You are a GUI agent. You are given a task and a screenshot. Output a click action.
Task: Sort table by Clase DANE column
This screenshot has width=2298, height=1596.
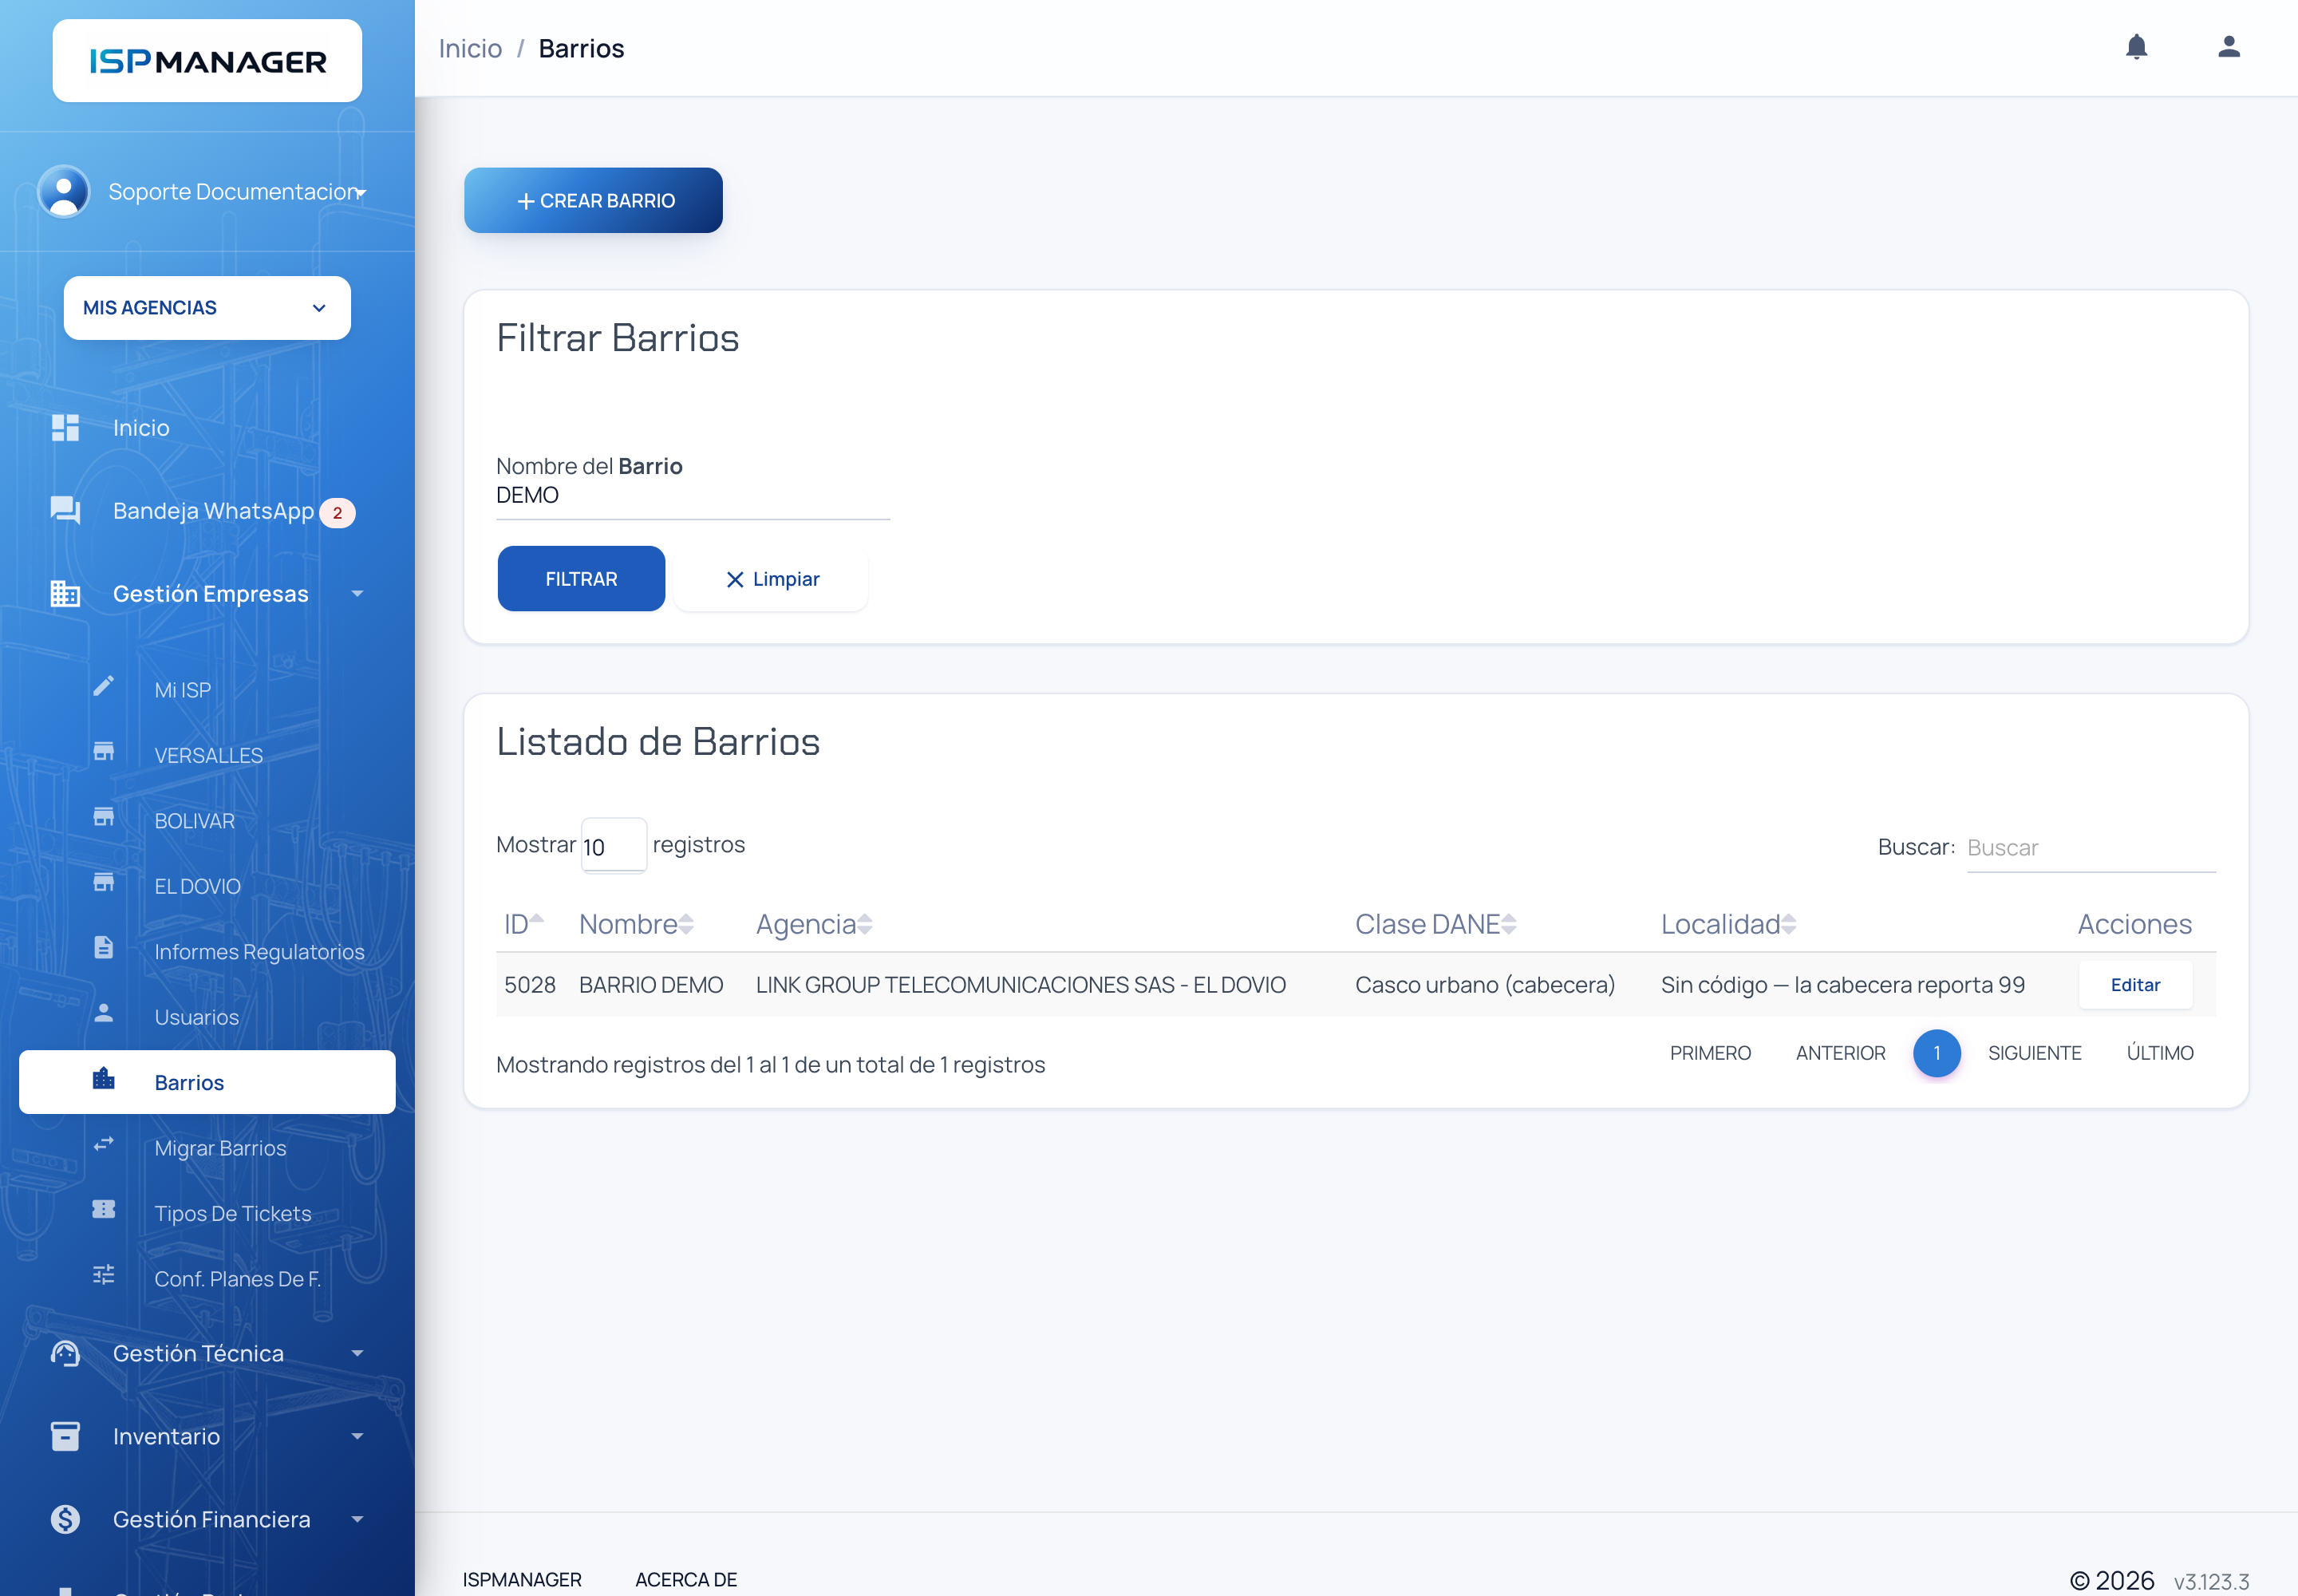pos(1436,925)
